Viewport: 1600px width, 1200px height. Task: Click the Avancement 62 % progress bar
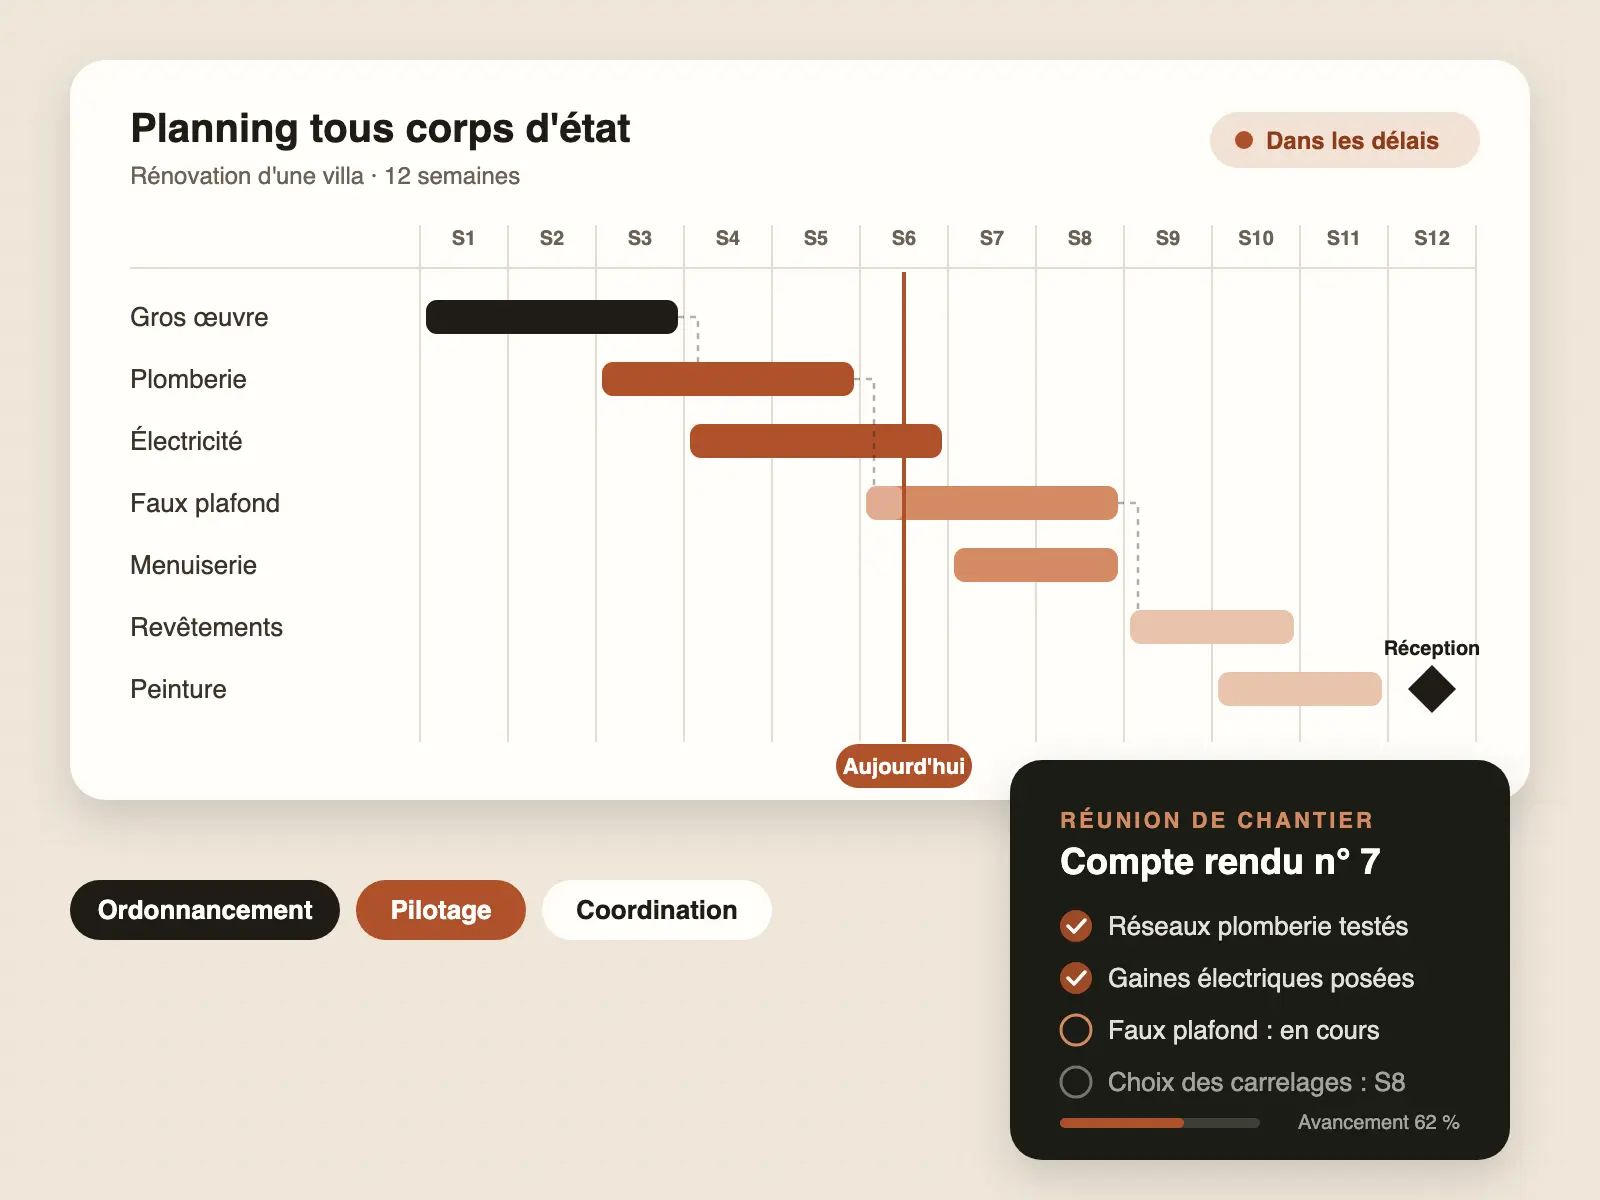tap(1160, 1123)
